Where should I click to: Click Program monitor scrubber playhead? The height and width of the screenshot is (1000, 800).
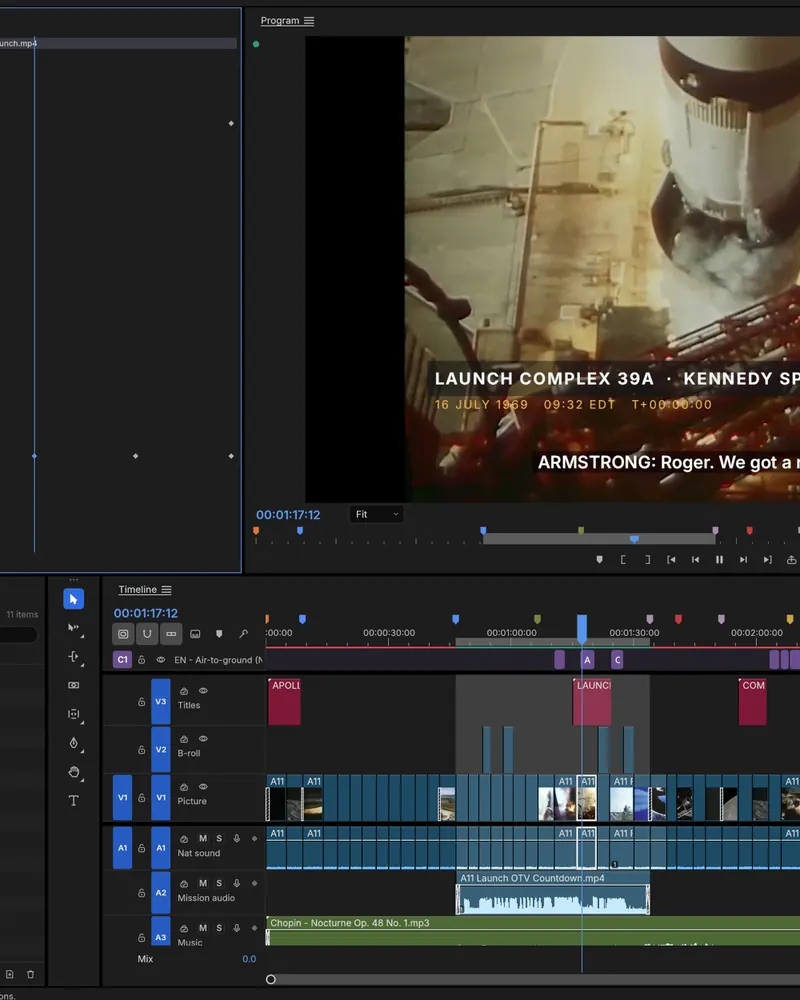pyautogui.click(x=634, y=540)
